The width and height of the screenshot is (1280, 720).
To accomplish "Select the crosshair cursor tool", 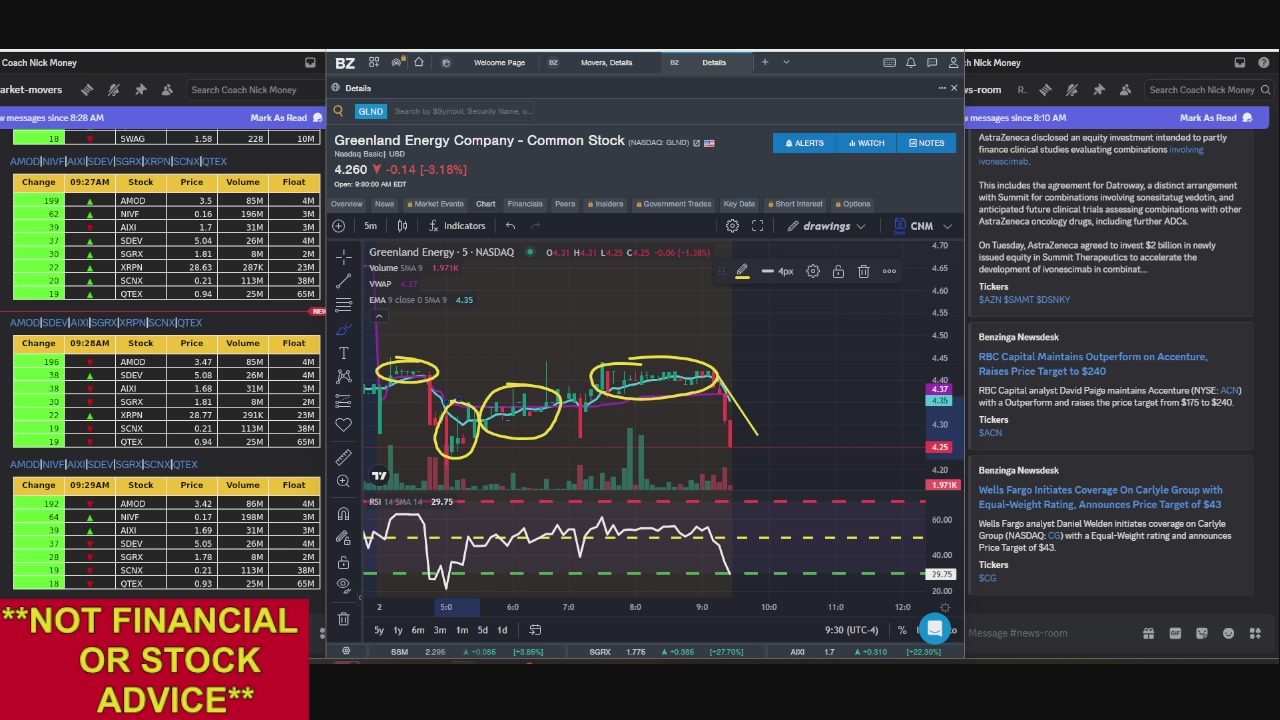I will (343, 257).
